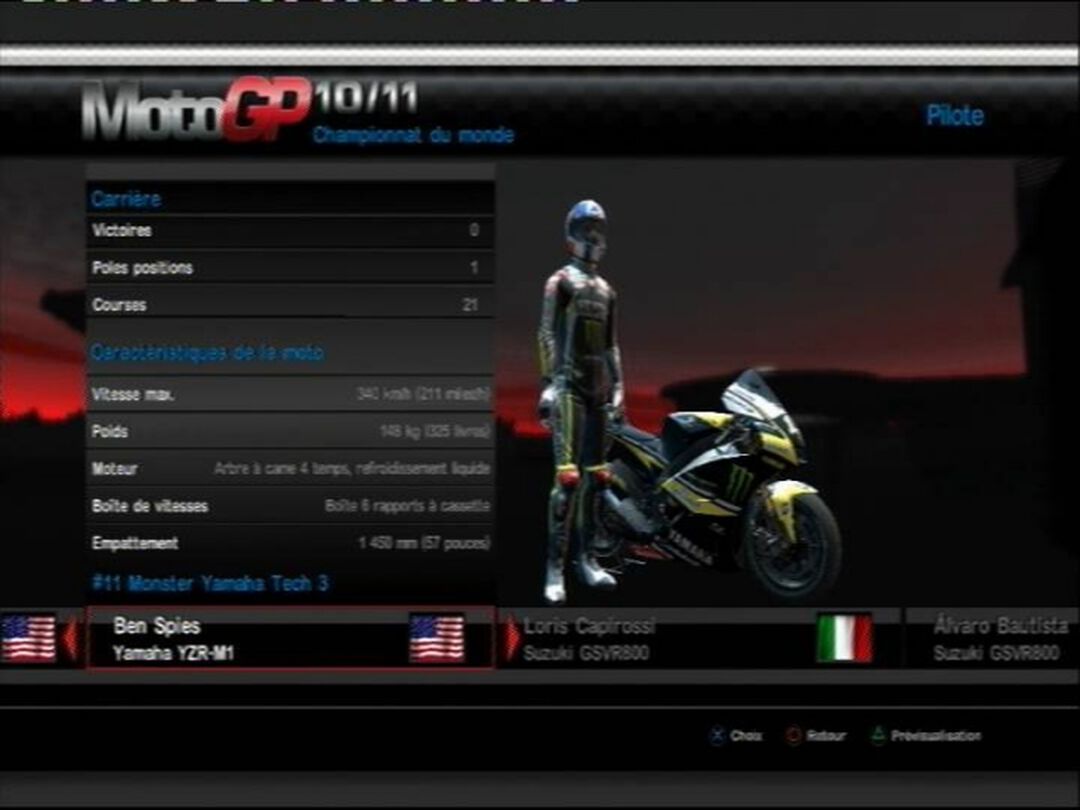Select the Ben Spies Yamaha YZR-M1 card
The height and width of the screenshot is (810, 1080).
290,638
